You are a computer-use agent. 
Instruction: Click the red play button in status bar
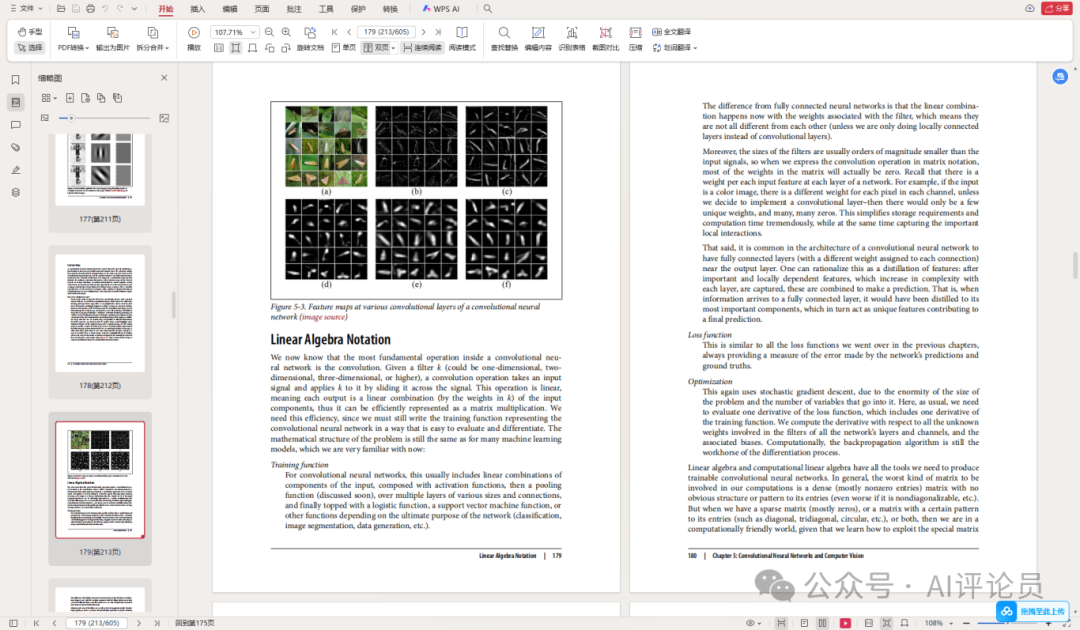click(845, 623)
